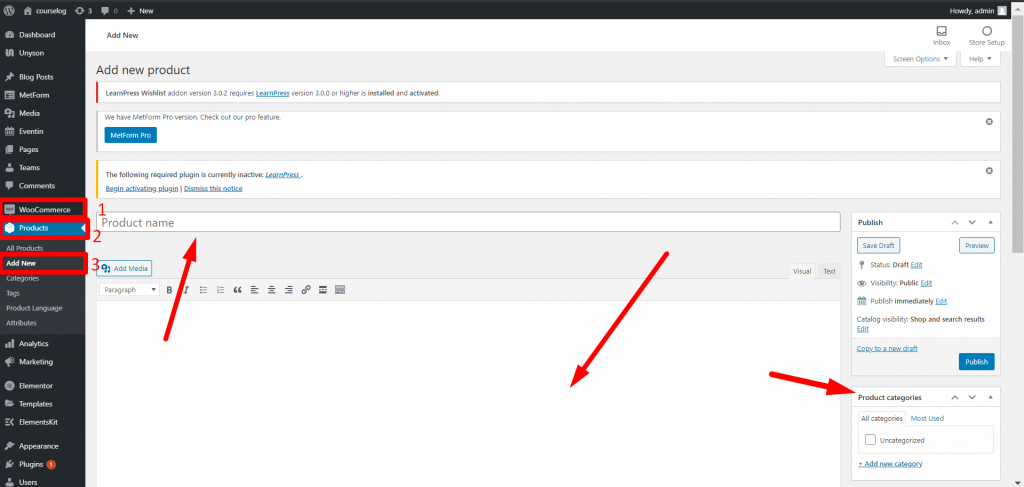Open the Store Setup icon

(986, 35)
